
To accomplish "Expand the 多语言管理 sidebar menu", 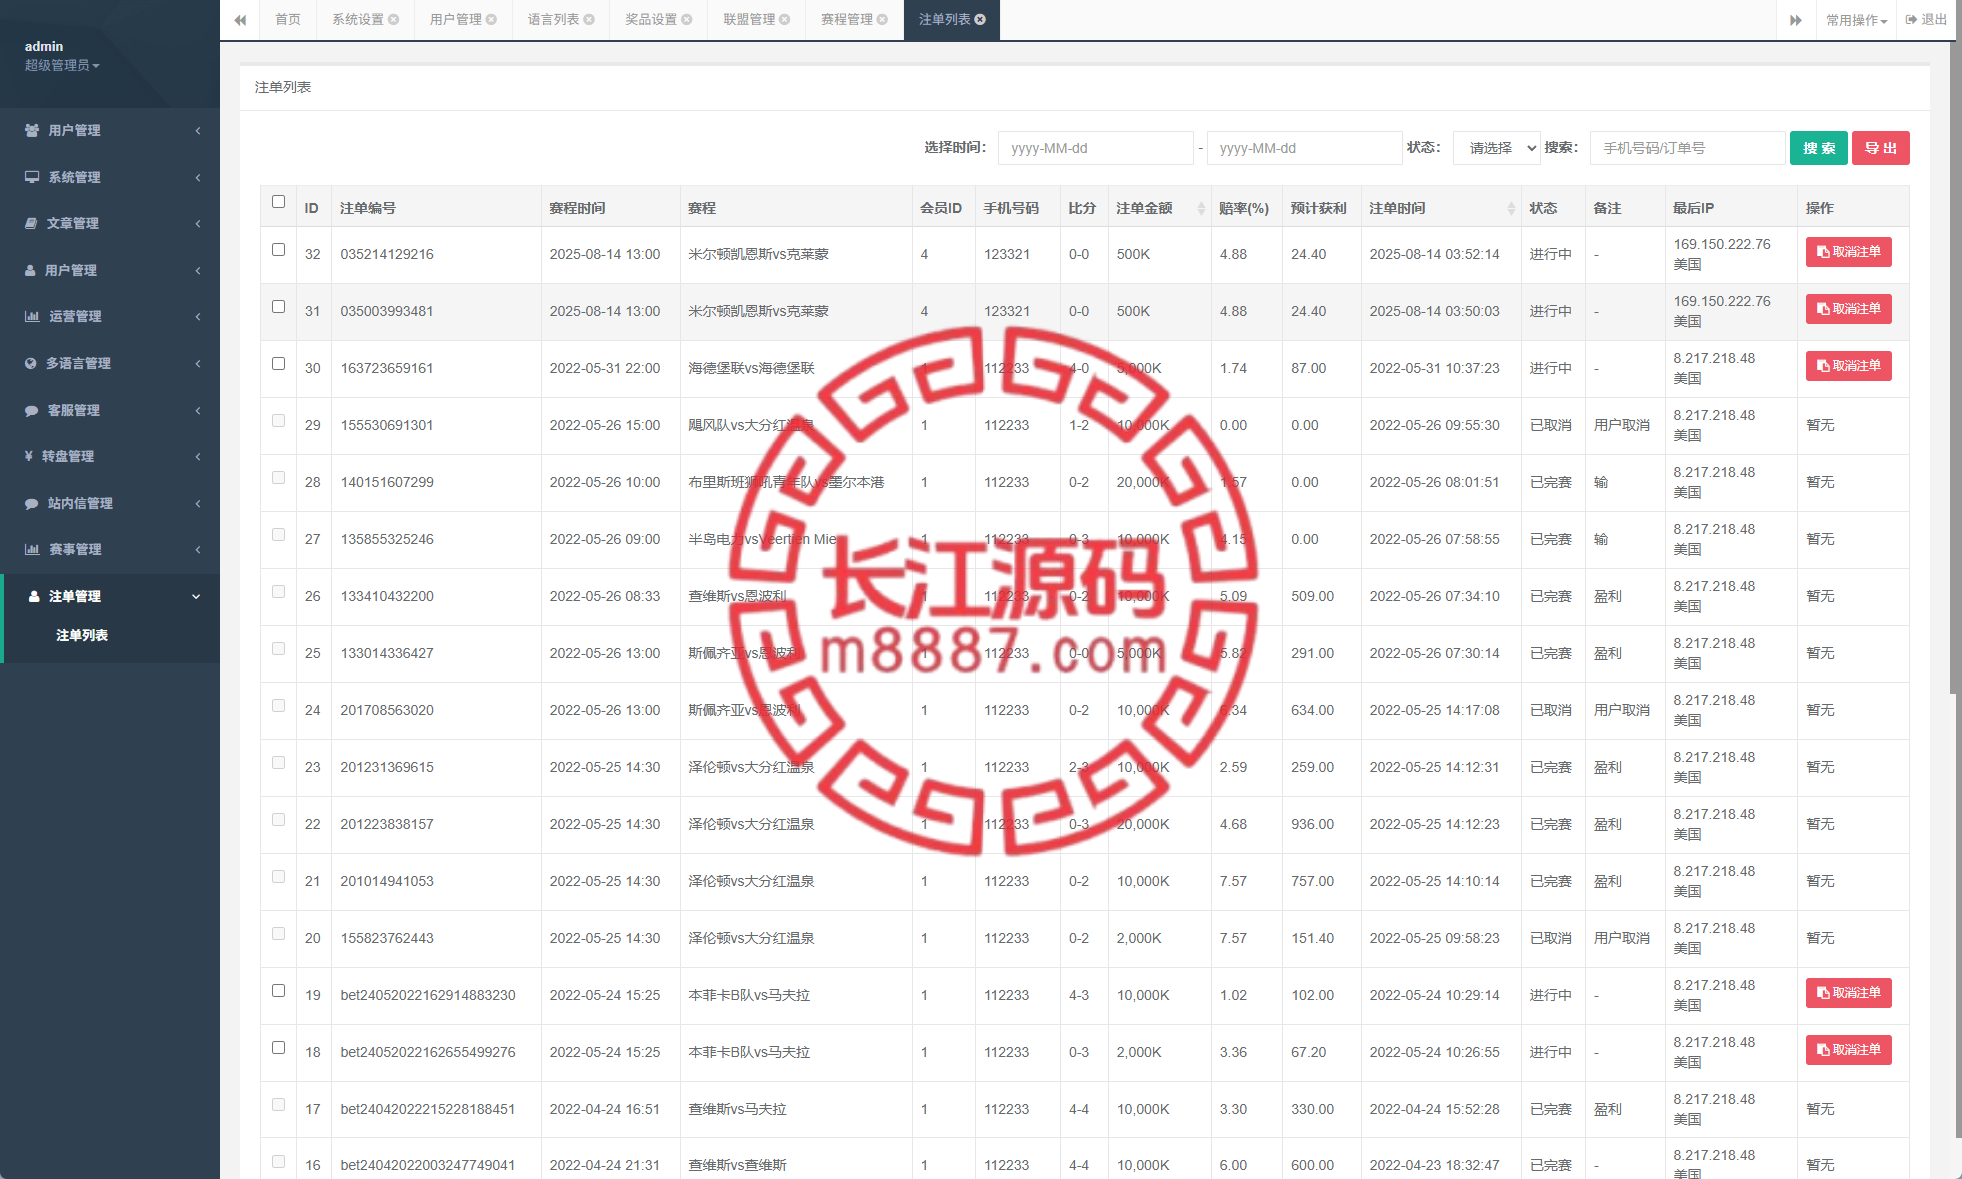I will click(110, 364).
